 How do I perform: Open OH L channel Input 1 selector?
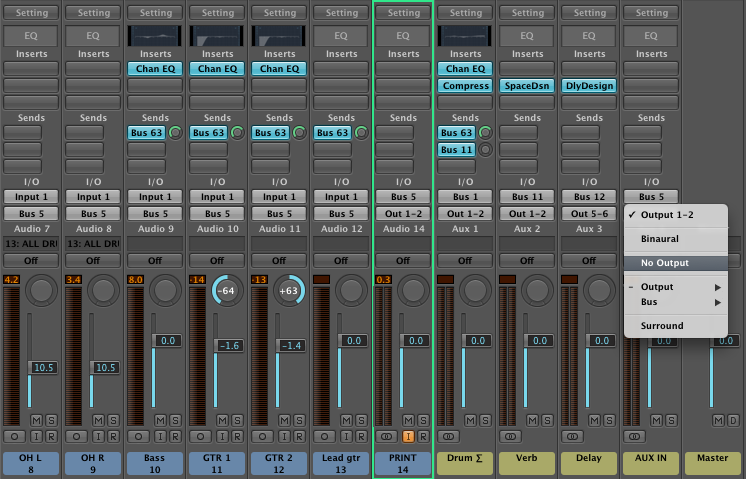pyautogui.click(x=31, y=197)
